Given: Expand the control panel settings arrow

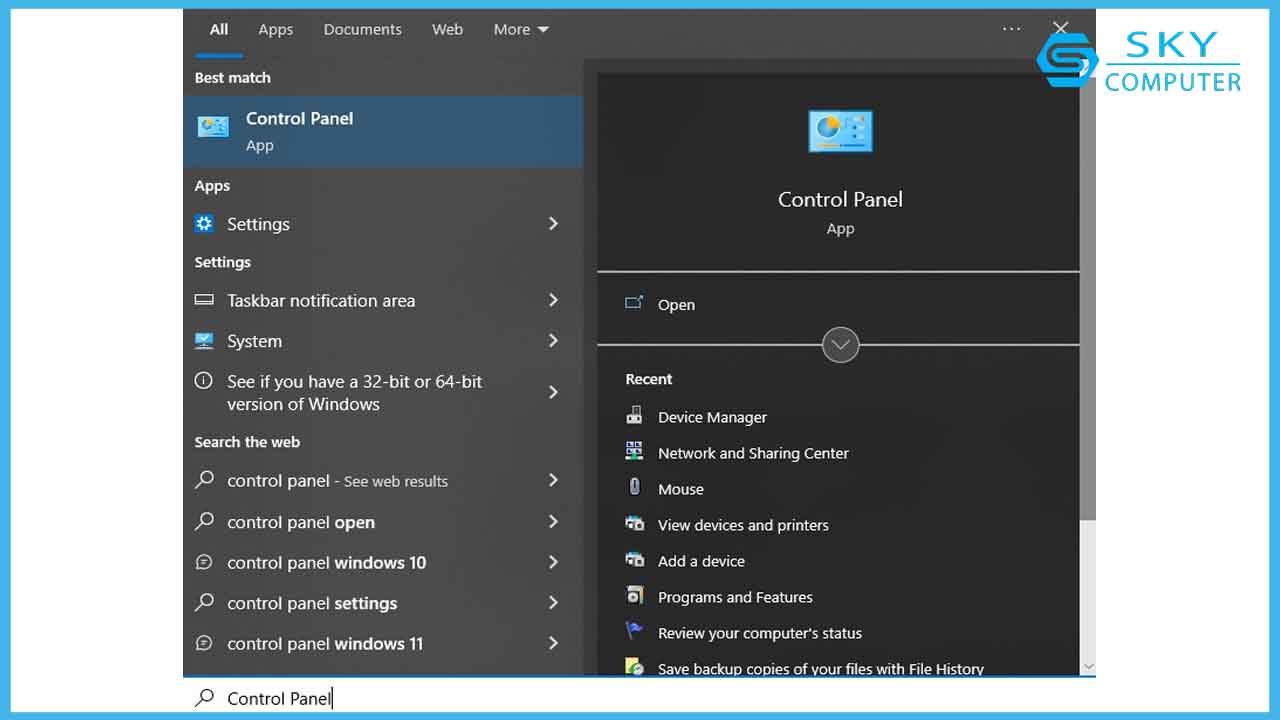Looking at the screenshot, I should (553, 603).
